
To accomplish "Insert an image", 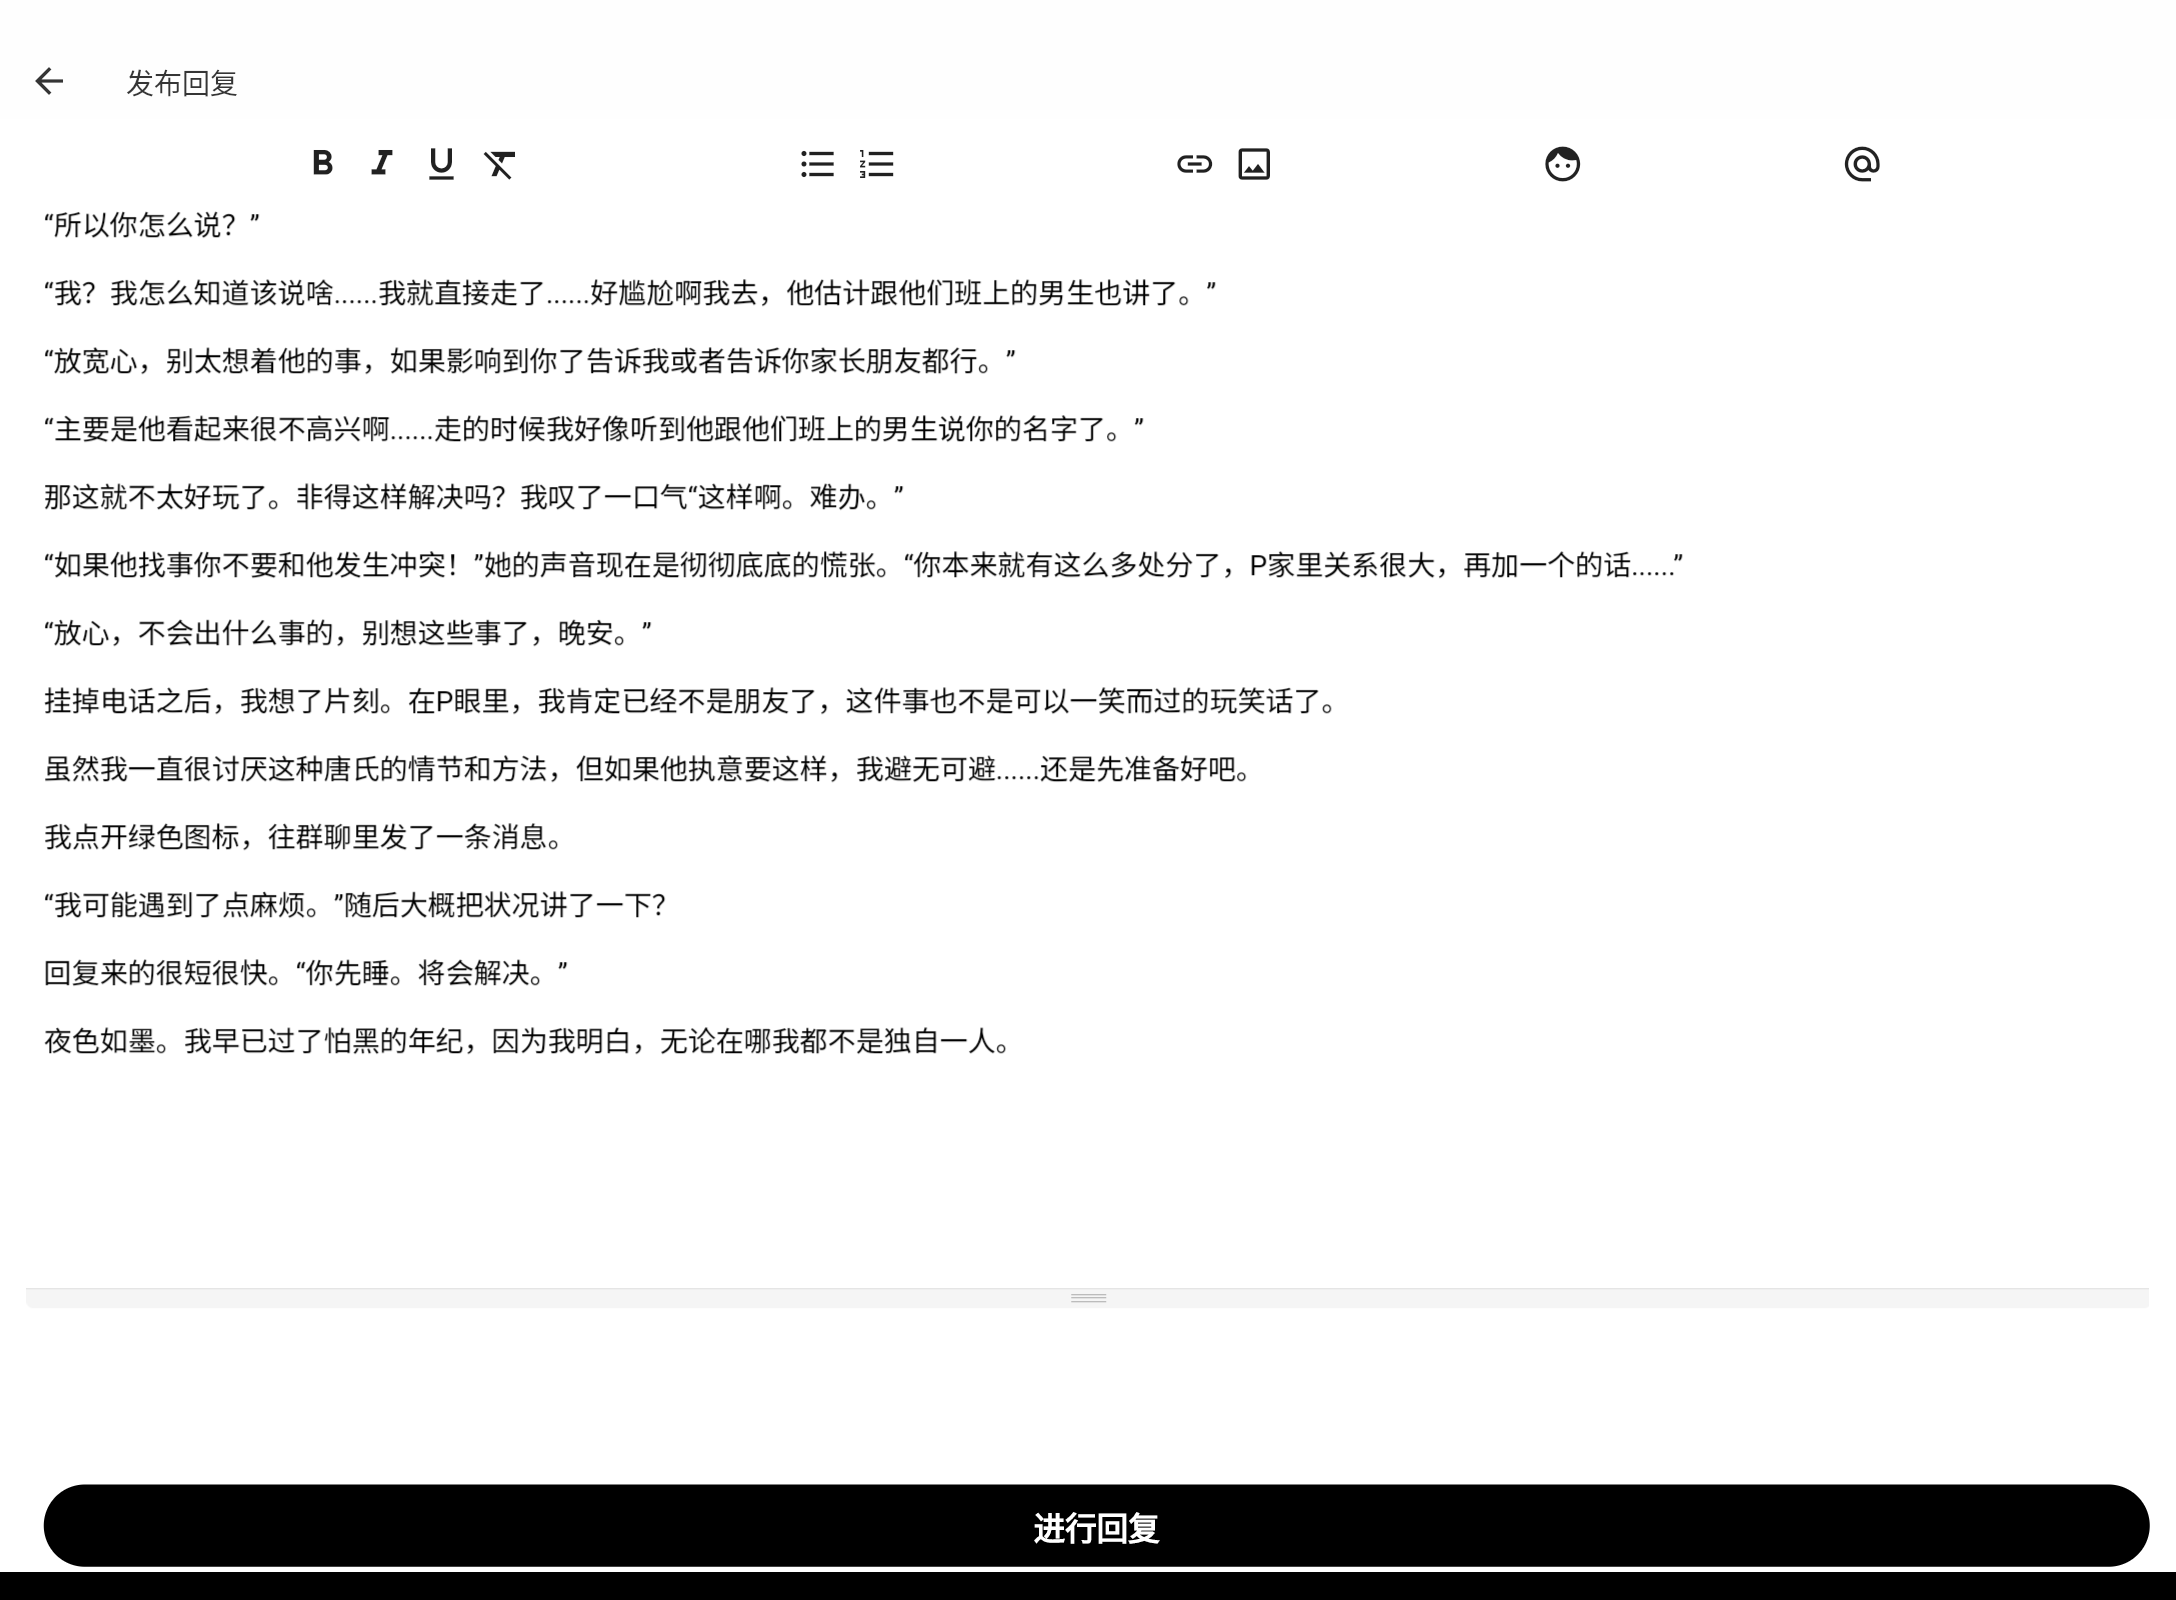I will click(x=1254, y=164).
